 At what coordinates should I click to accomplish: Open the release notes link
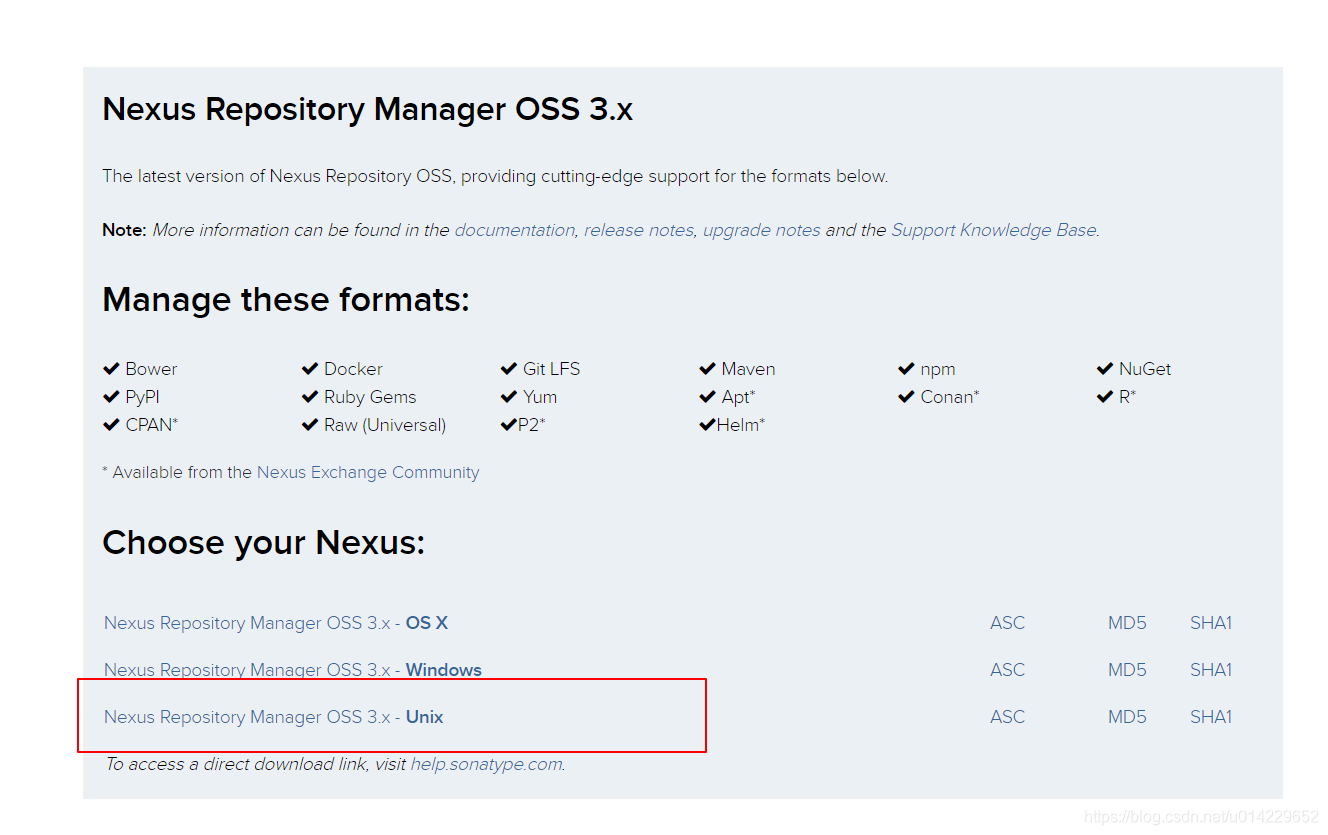(638, 230)
